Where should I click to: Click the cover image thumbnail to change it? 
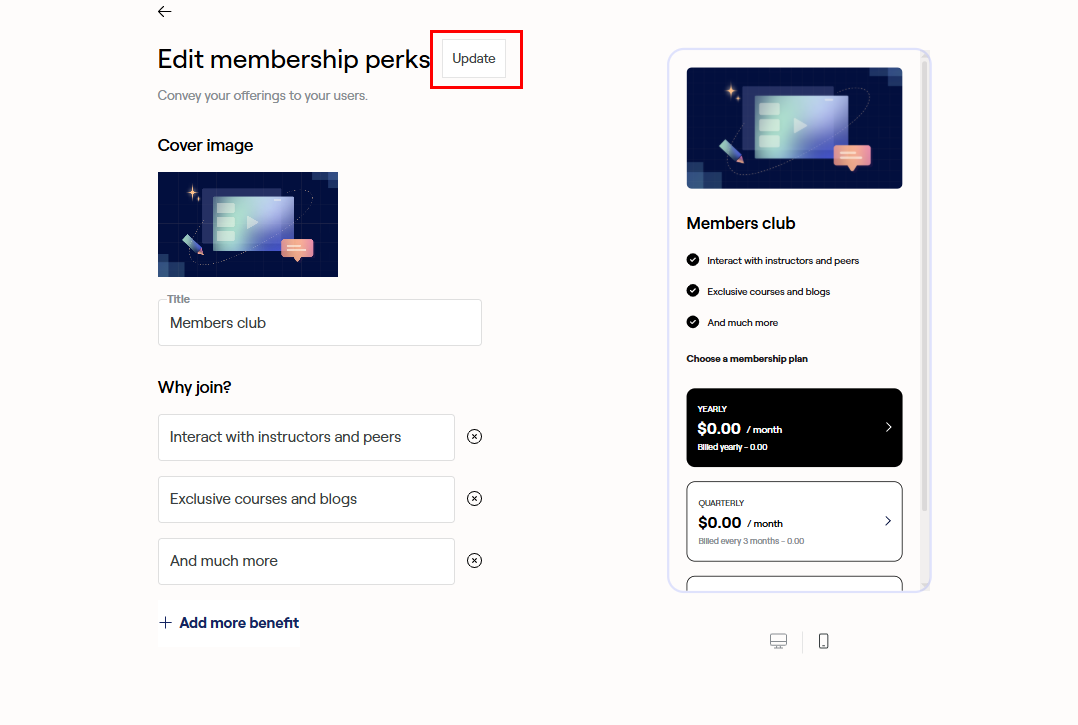pos(248,224)
